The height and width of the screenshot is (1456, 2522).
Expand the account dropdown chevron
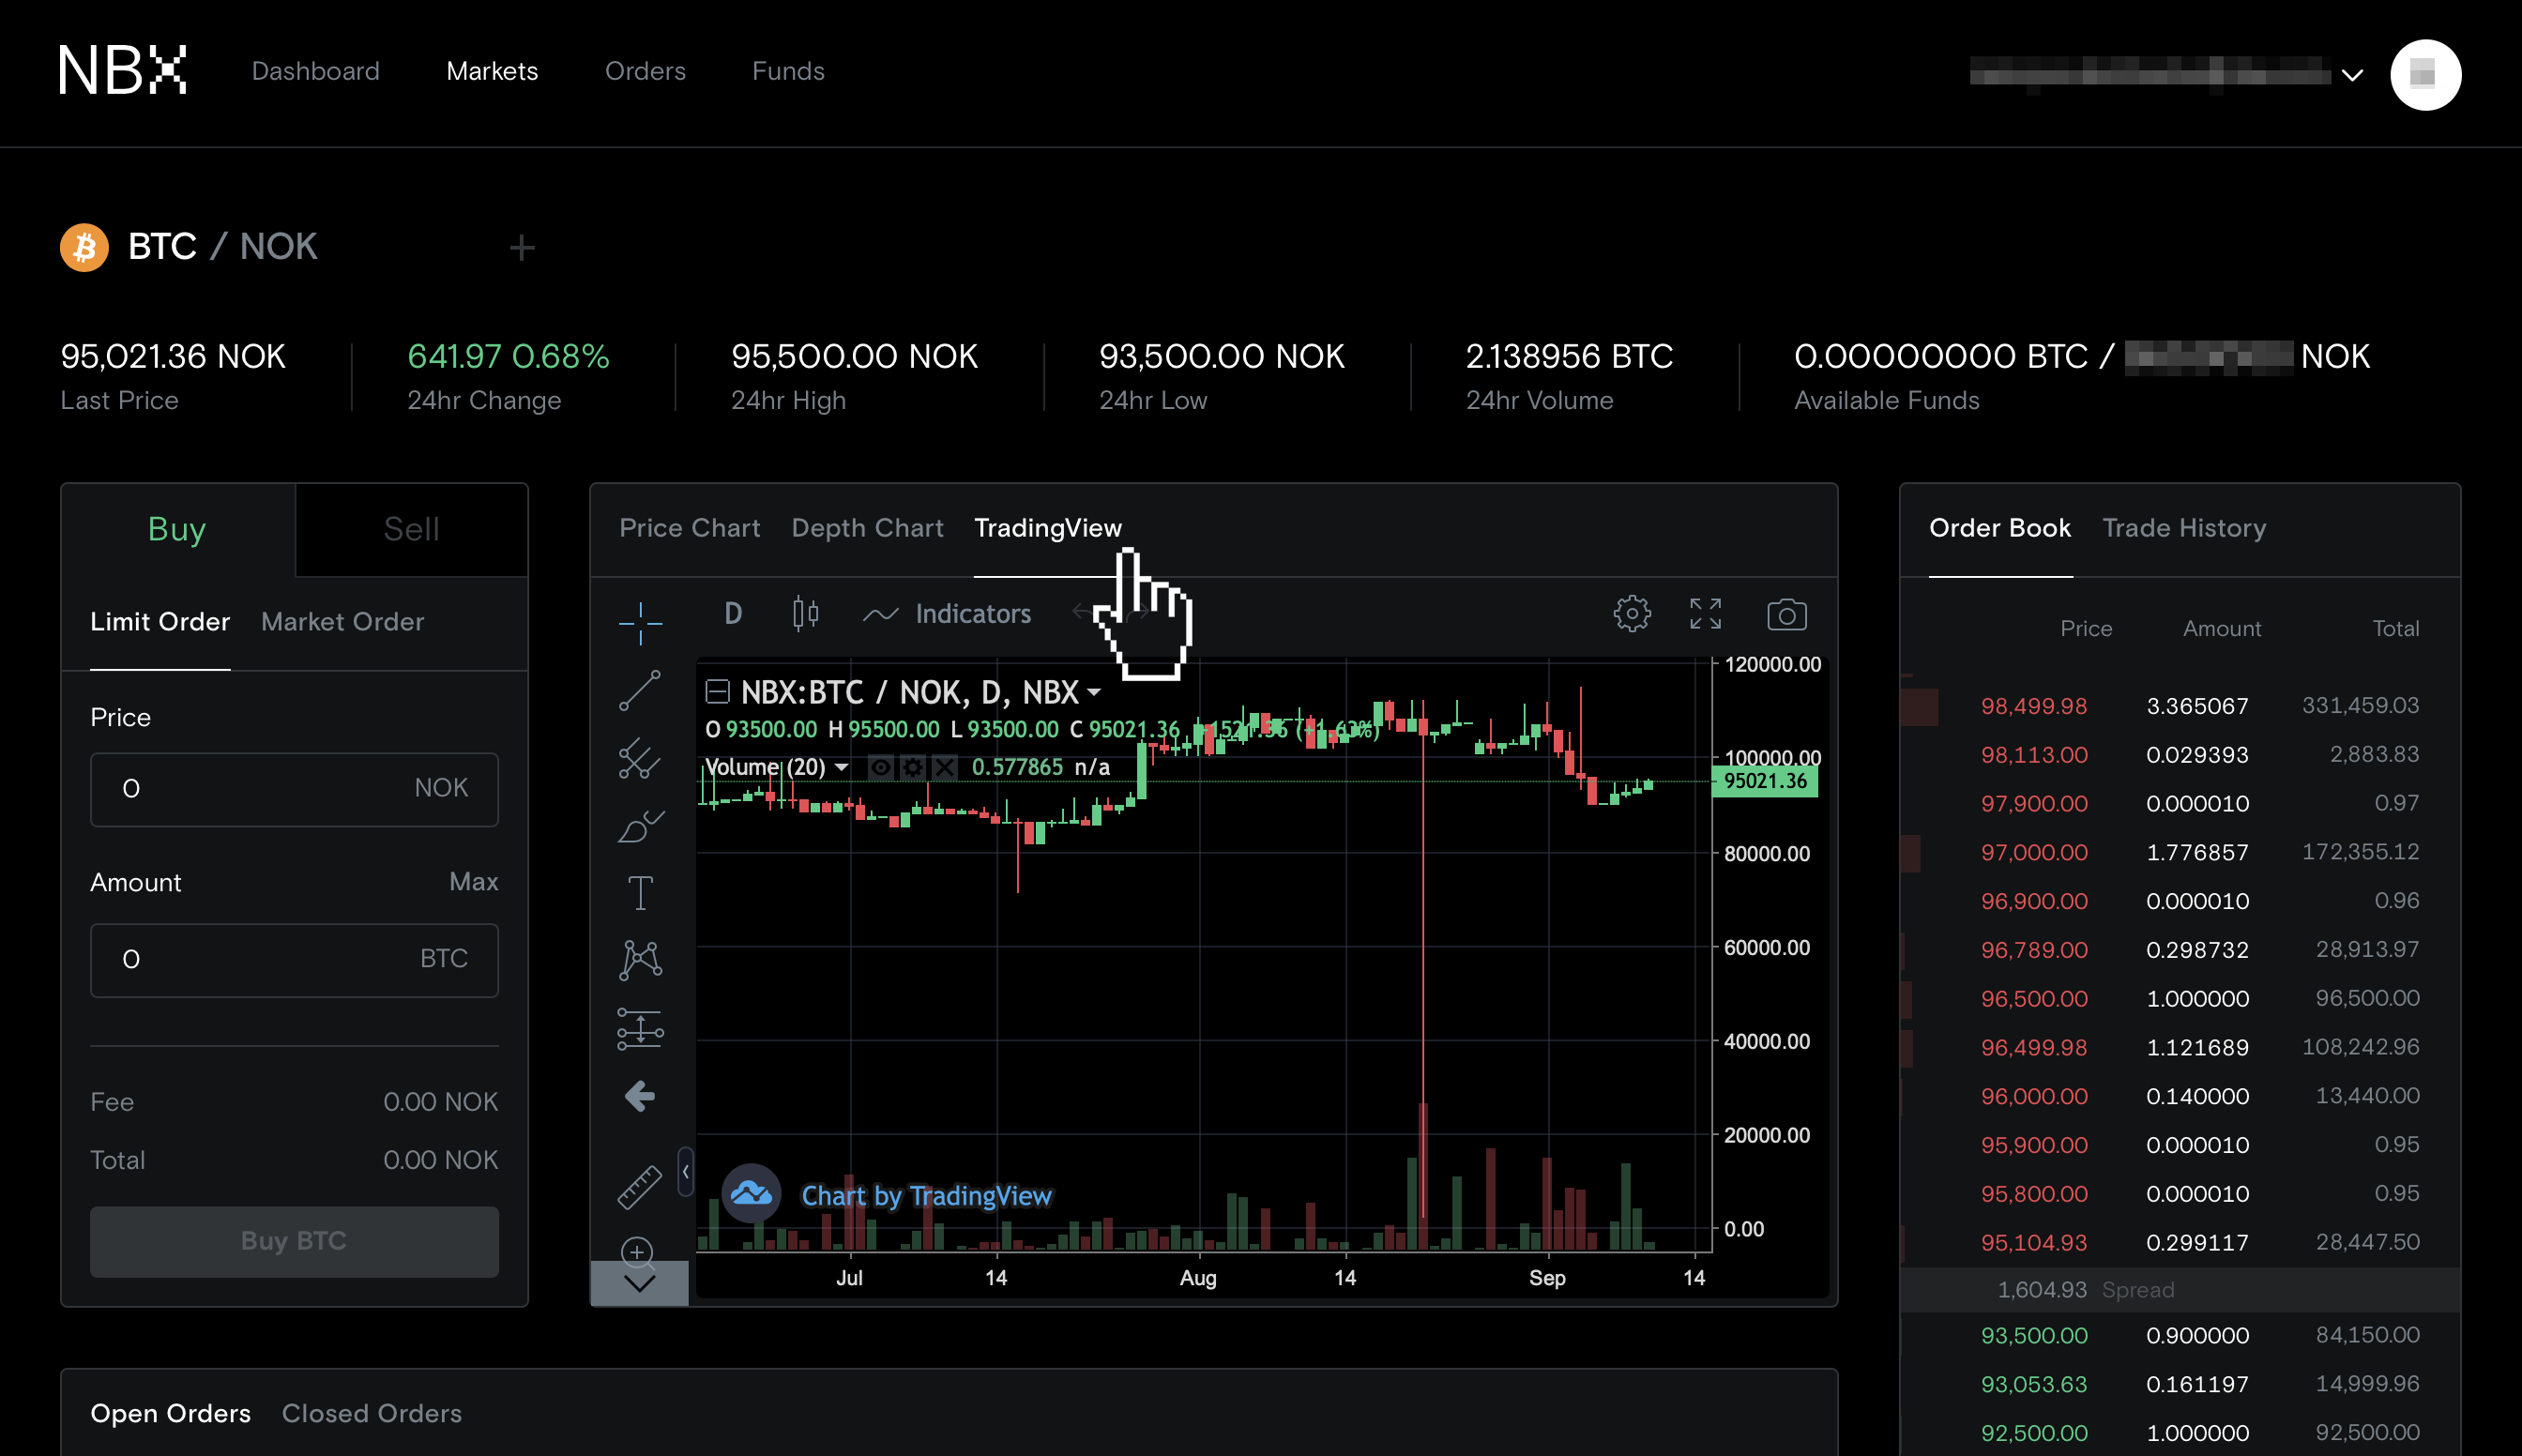click(2352, 75)
